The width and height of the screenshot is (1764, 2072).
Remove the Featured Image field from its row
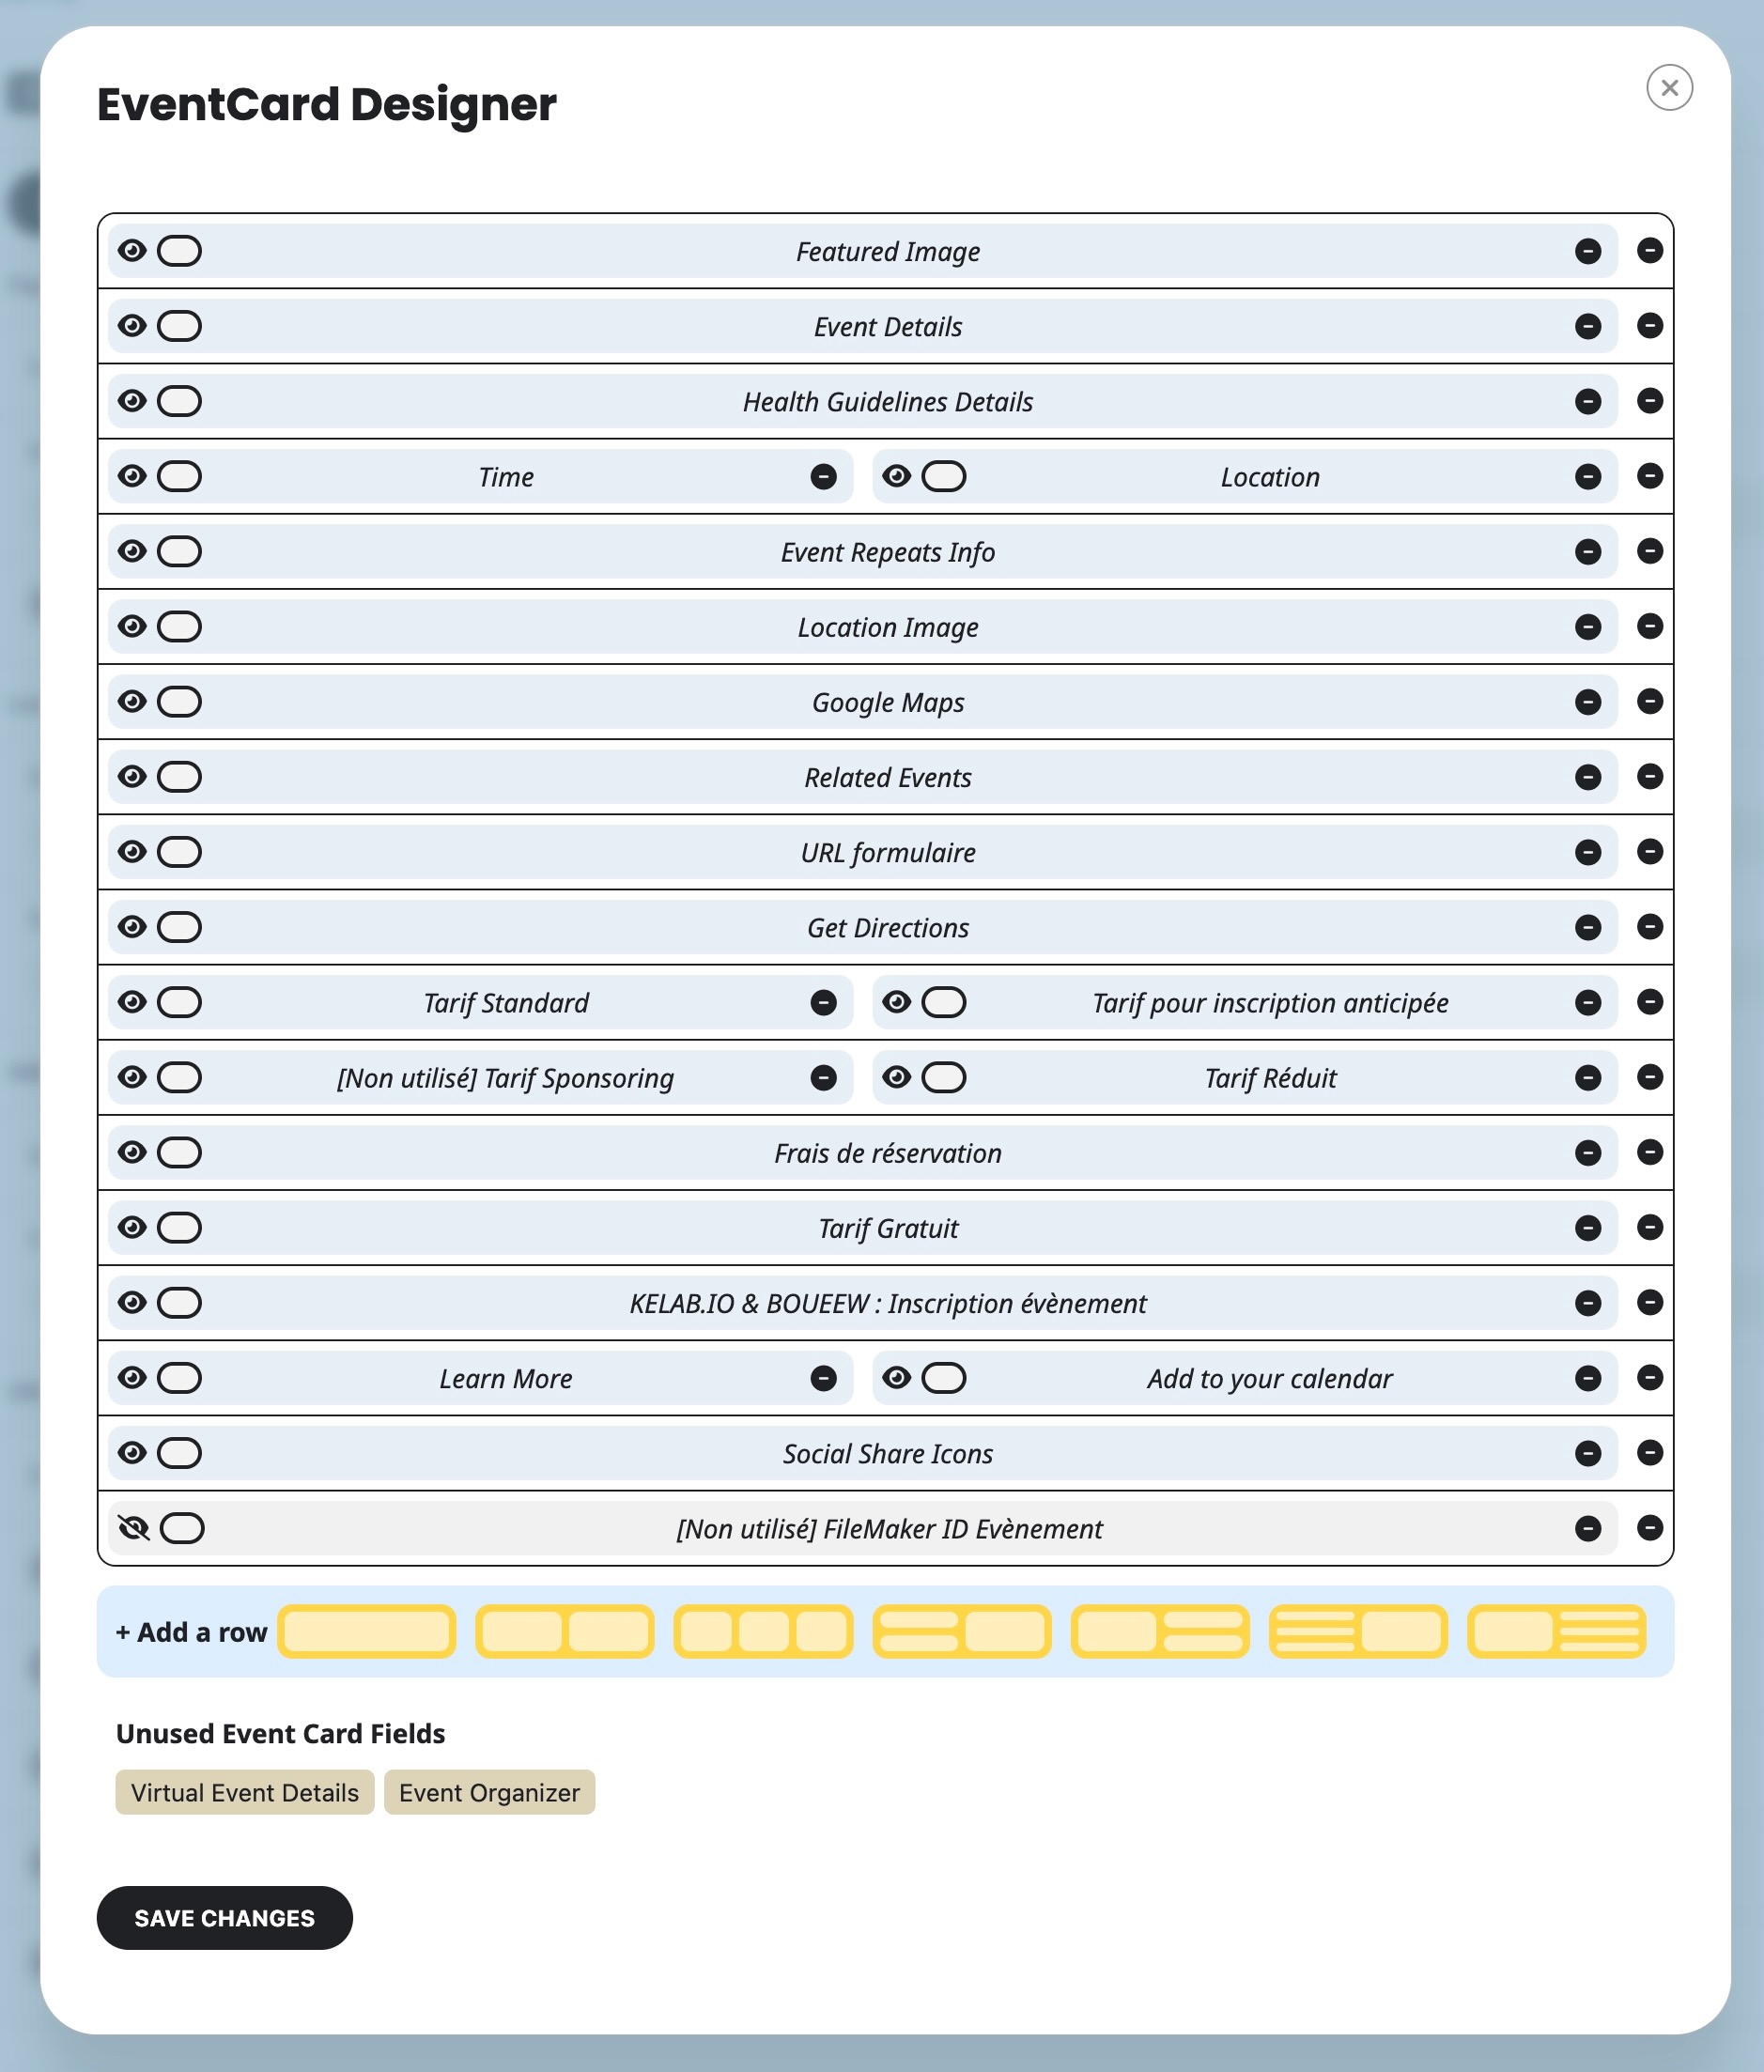(x=1587, y=251)
